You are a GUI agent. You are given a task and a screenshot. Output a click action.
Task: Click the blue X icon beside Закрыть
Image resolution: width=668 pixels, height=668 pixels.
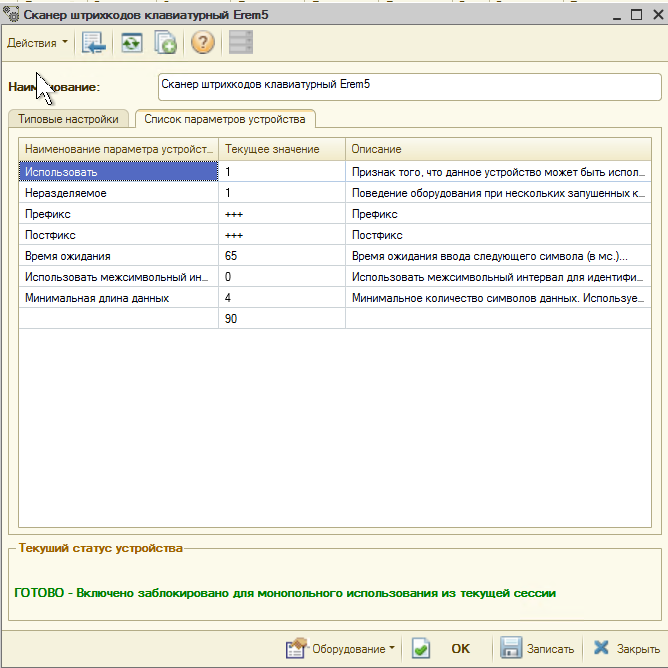coord(601,648)
